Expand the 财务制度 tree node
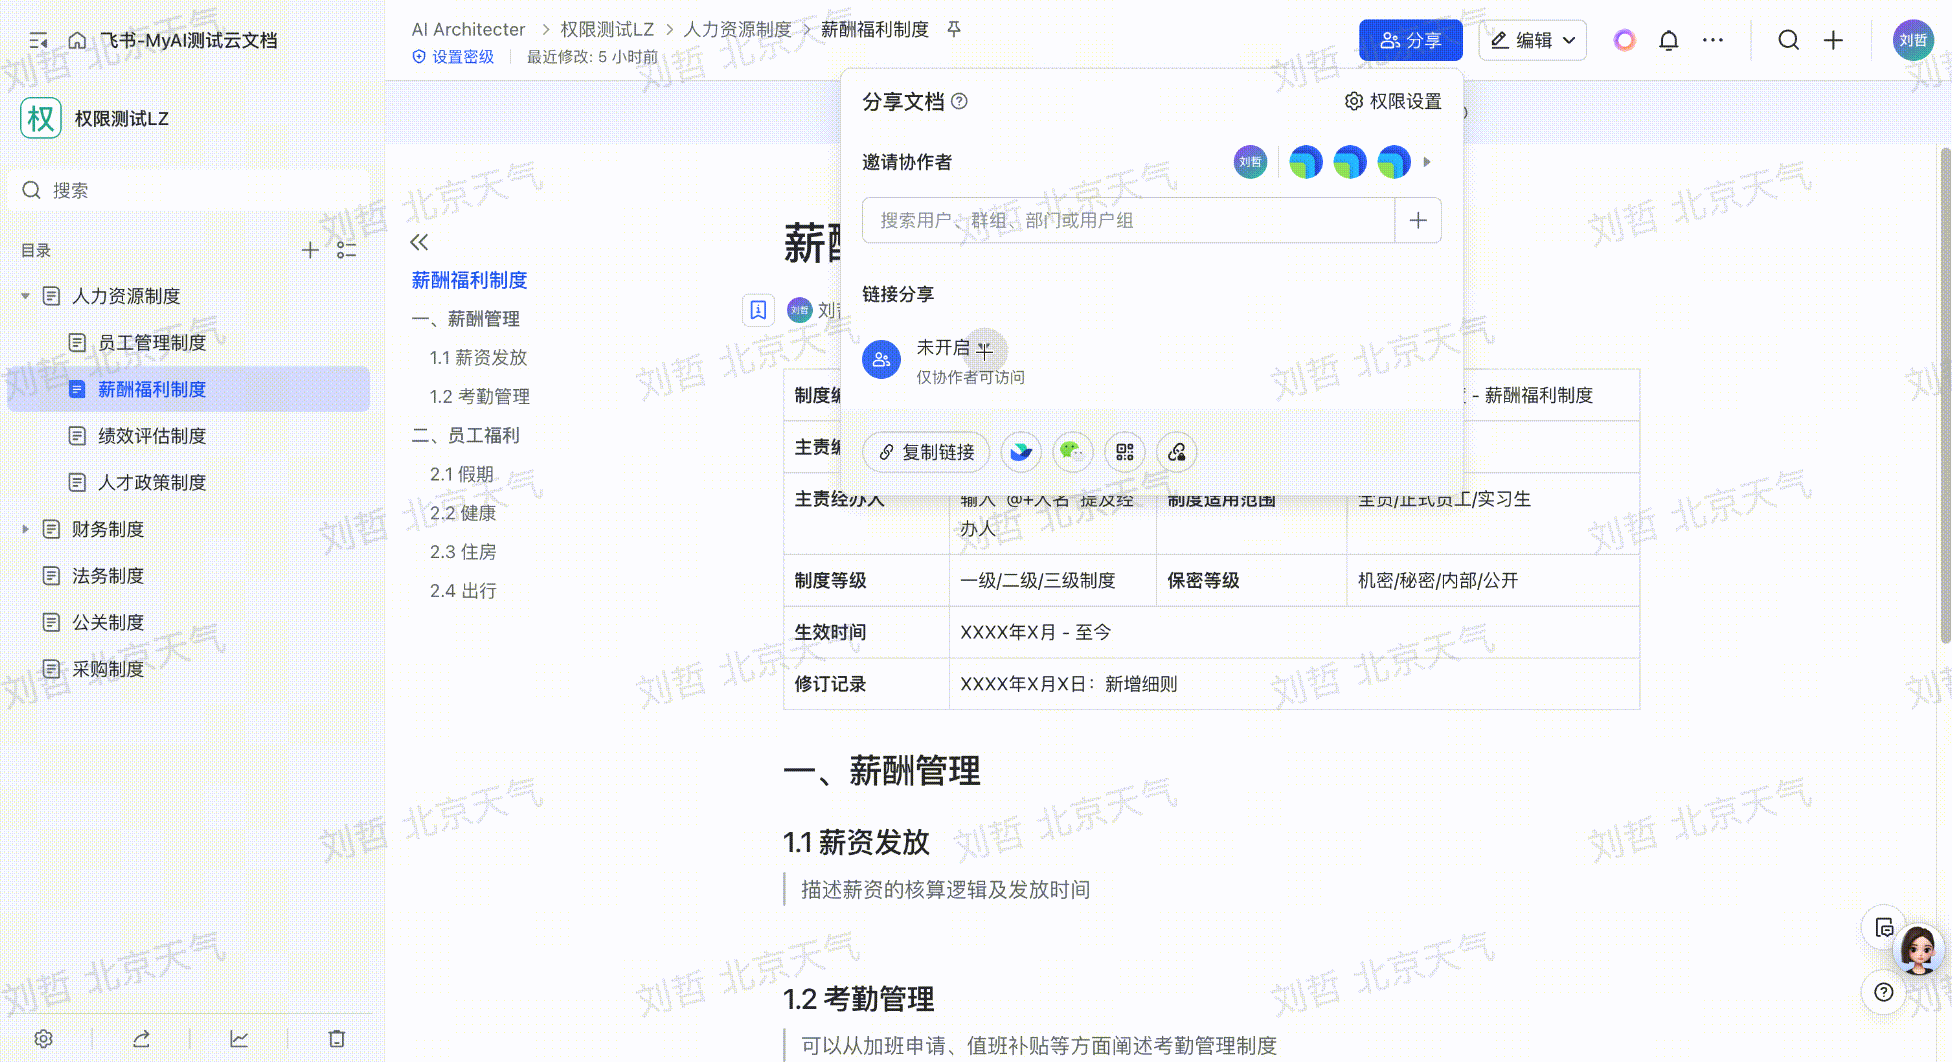The width and height of the screenshot is (1952, 1062). [25, 529]
